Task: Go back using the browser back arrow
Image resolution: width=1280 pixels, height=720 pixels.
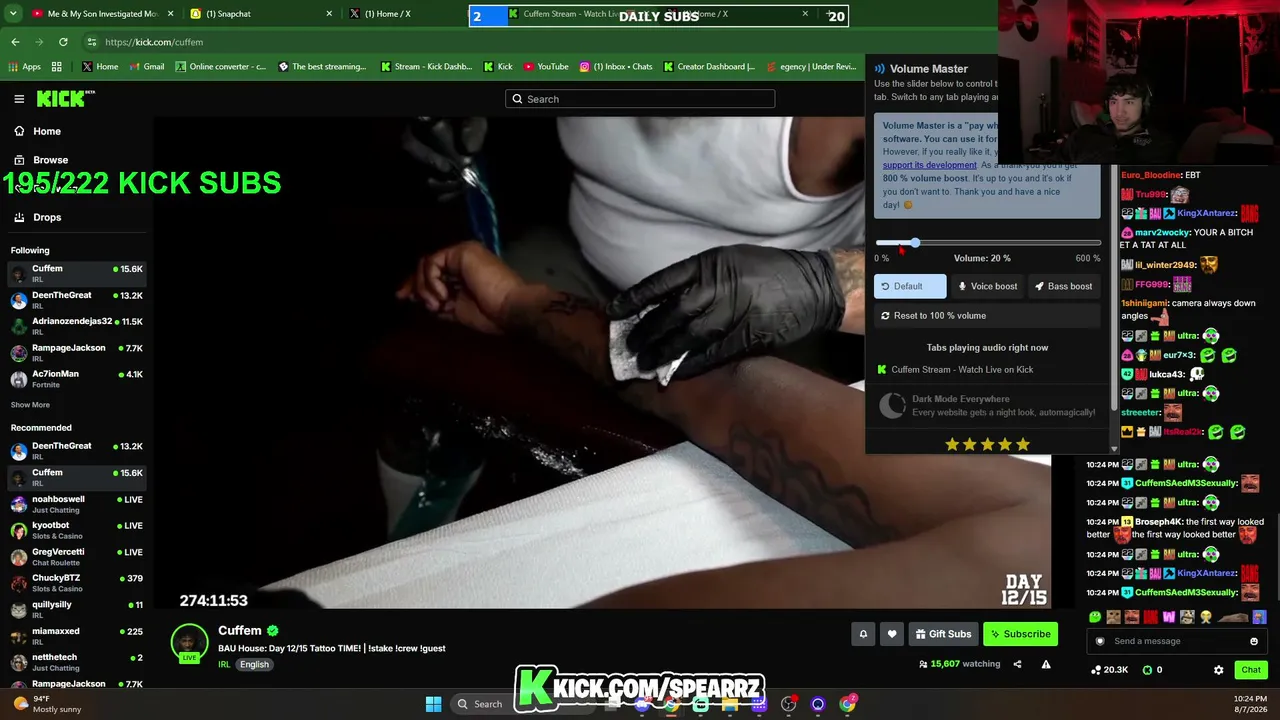Action: pos(15,42)
